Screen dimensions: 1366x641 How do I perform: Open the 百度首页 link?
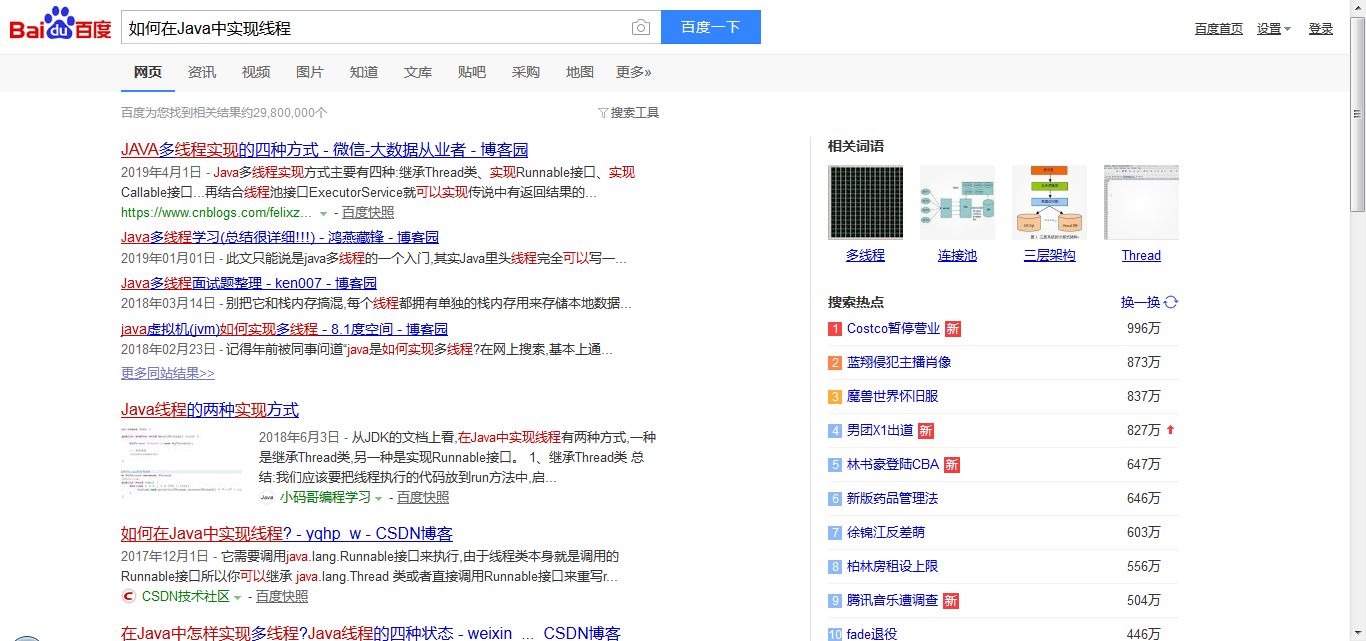(x=1219, y=29)
